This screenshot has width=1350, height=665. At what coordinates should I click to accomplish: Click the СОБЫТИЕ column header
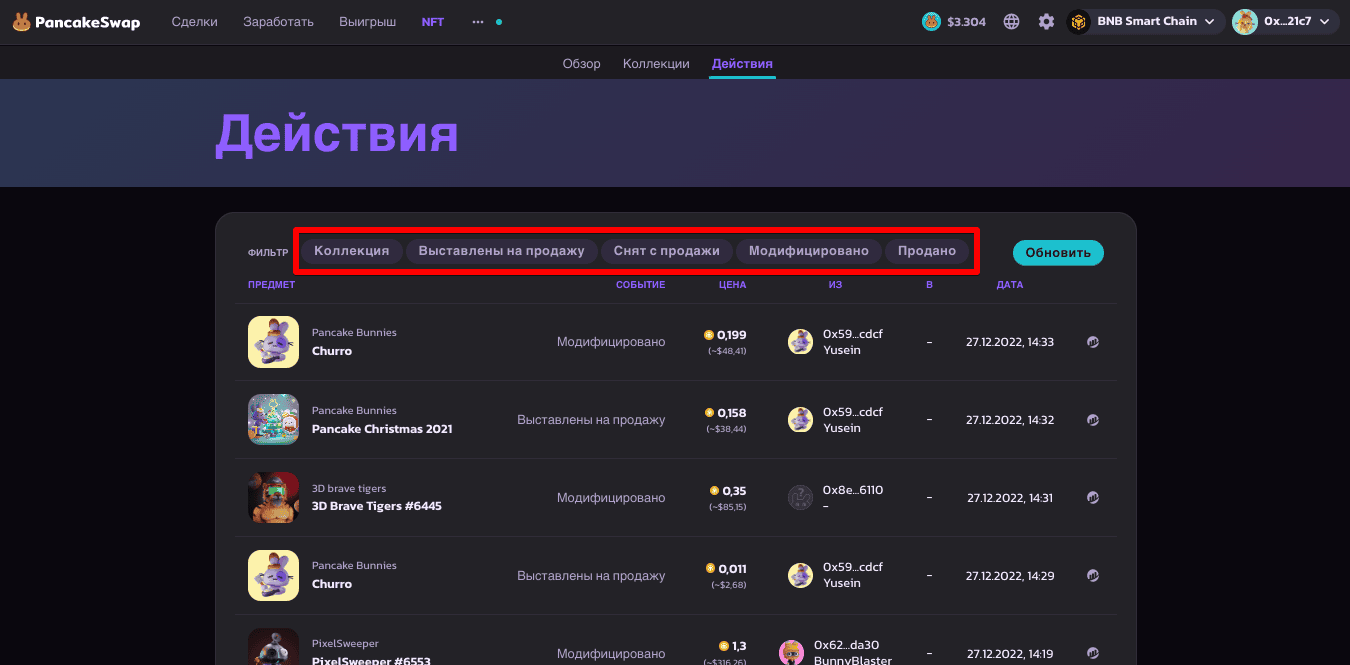pos(640,285)
